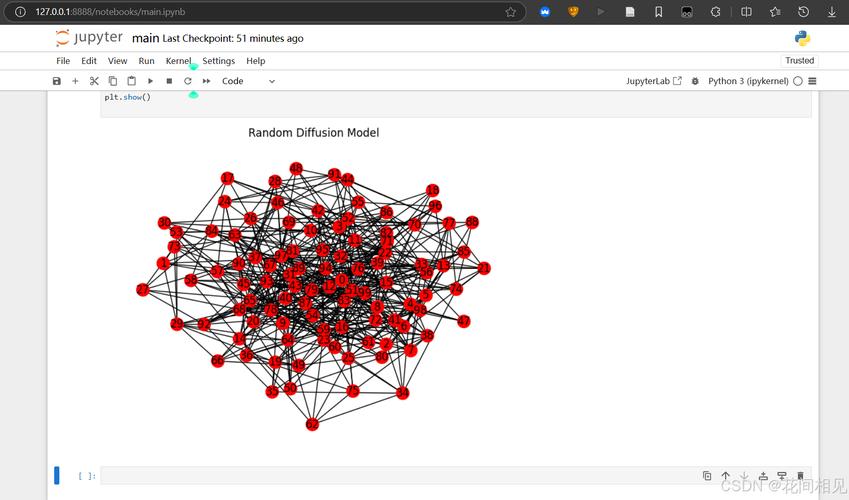This screenshot has height=500, width=849.
Task: Enable the debugger bug icon
Action: pos(695,81)
